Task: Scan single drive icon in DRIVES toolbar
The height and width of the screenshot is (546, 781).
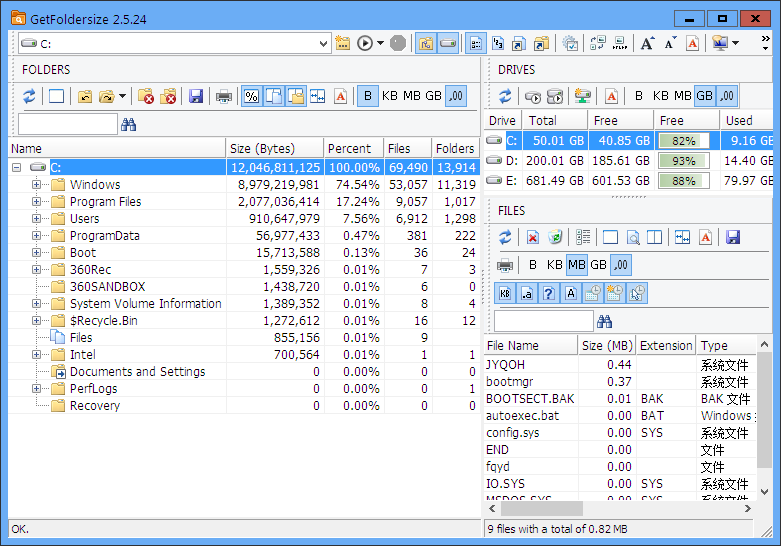Action: coord(533,96)
